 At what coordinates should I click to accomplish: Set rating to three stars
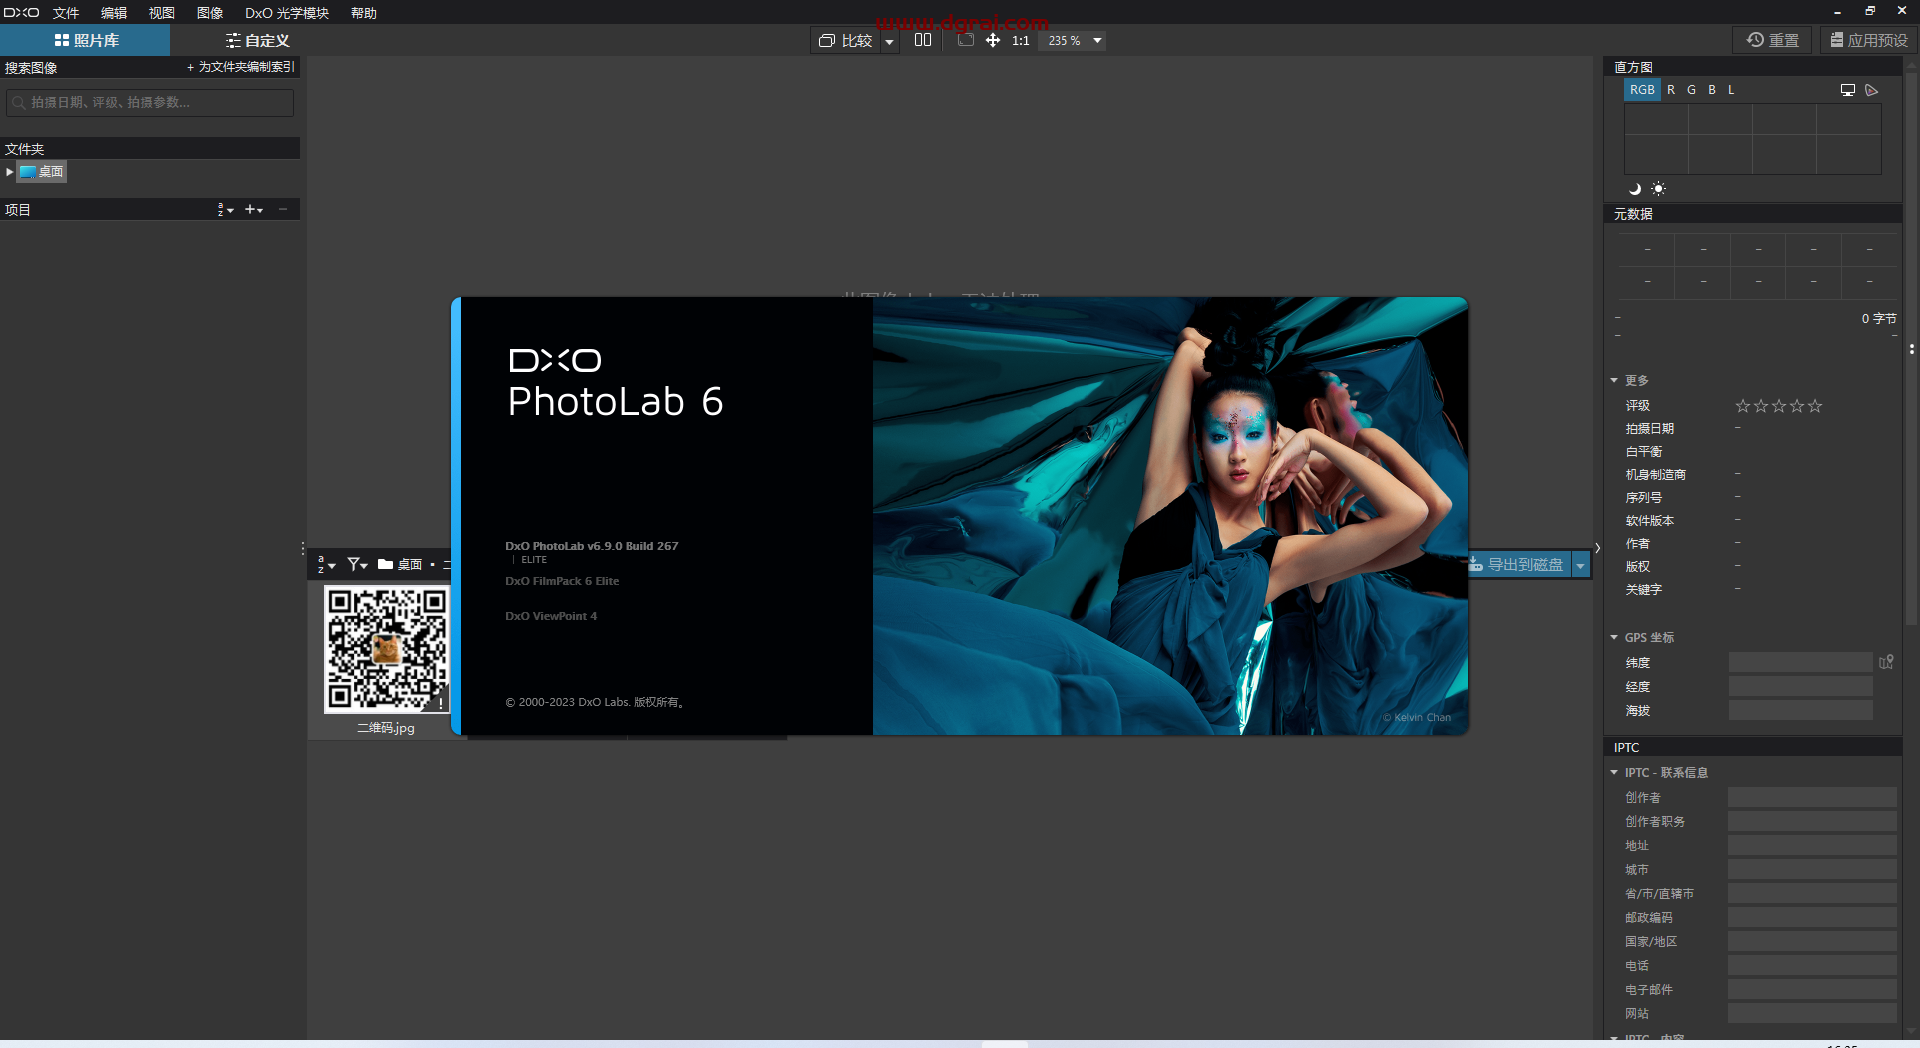tap(1779, 406)
